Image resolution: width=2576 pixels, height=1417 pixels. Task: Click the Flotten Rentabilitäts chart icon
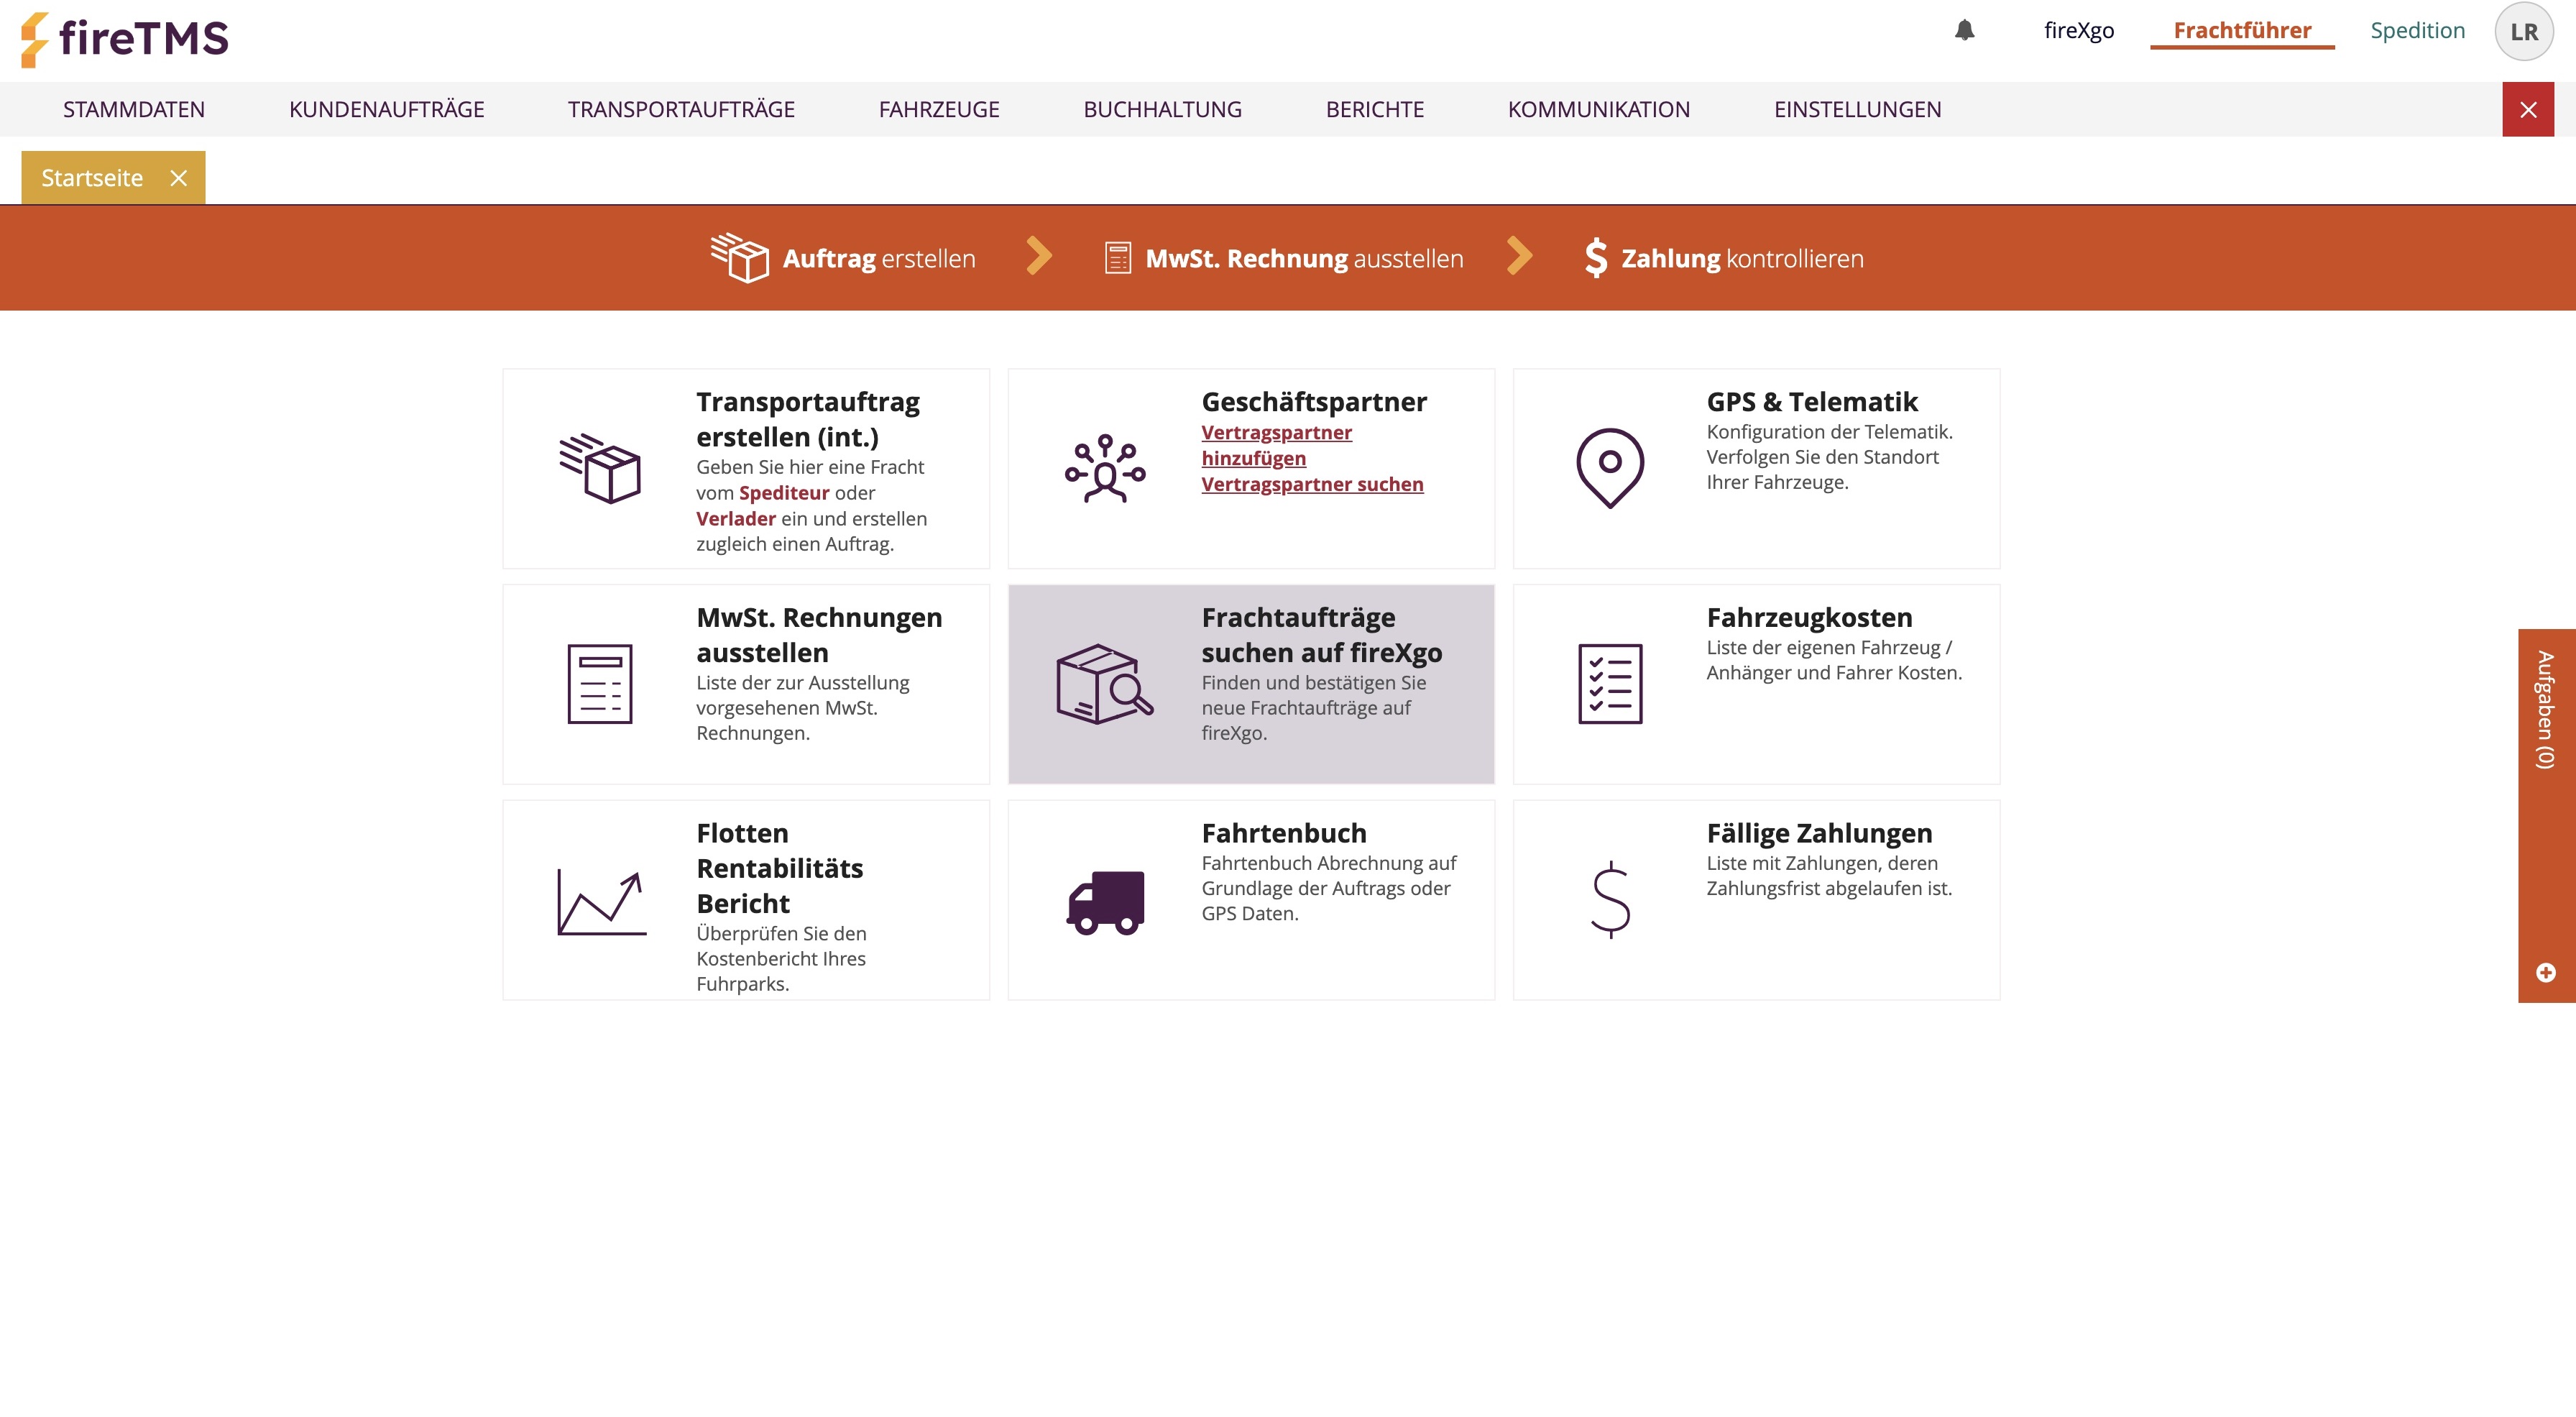coord(601,902)
